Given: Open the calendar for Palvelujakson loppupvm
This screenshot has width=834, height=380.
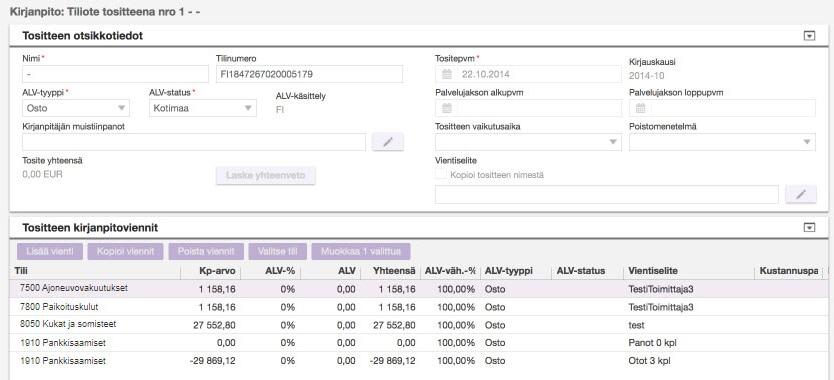Looking at the screenshot, I should coord(640,108).
